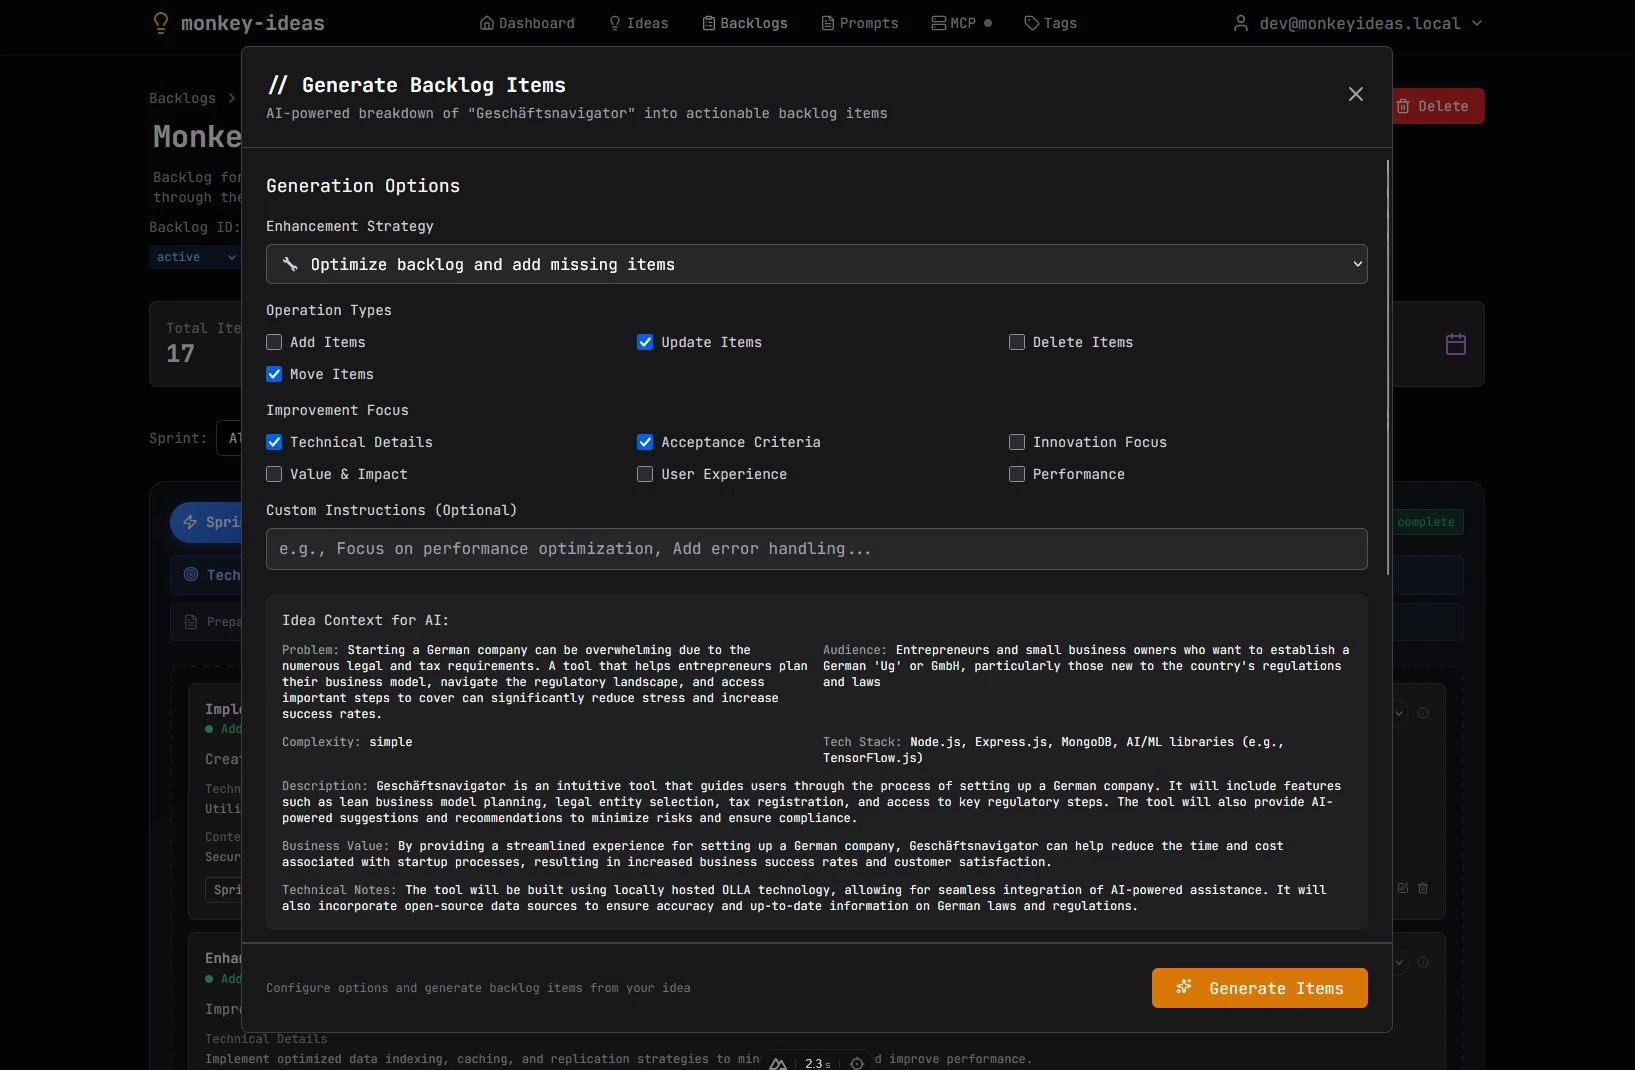Screen dimensions: 1635x1070
Task: Open the Tags nav item
Action: [x=1051, y=23]
